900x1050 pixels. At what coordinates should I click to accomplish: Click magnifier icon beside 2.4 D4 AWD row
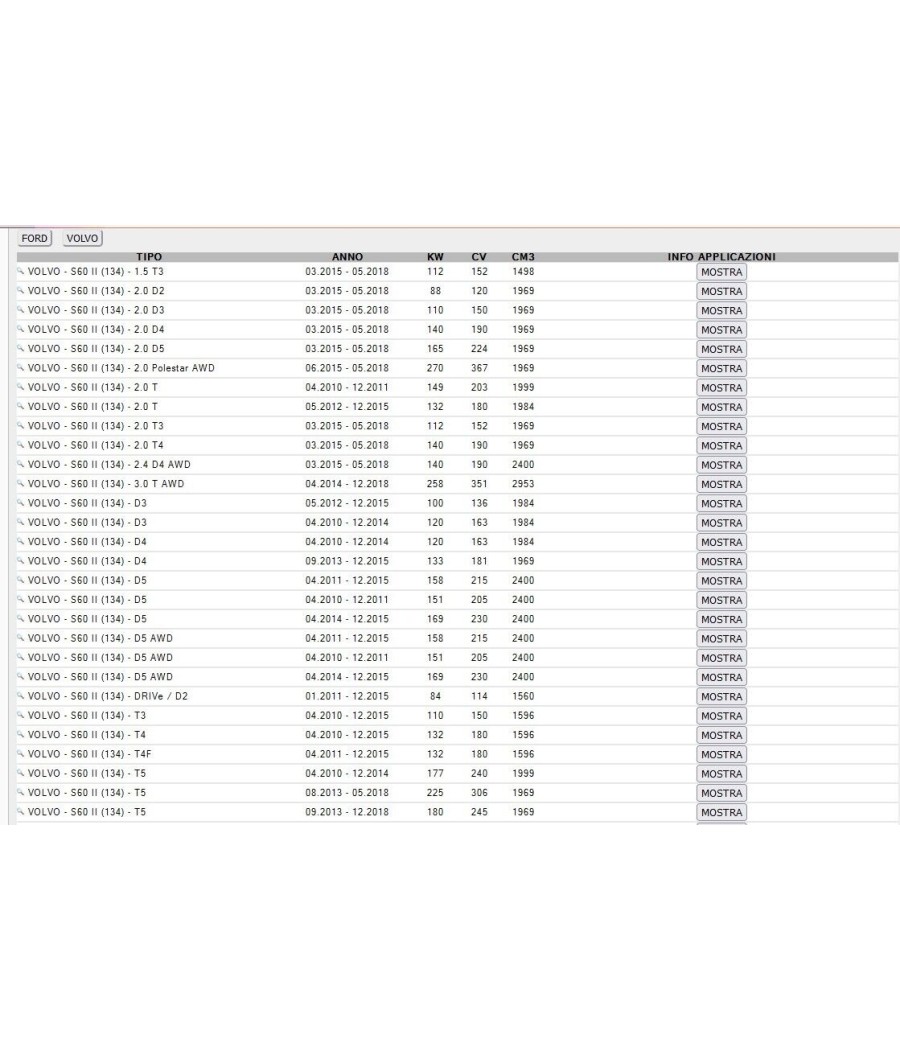21,464
